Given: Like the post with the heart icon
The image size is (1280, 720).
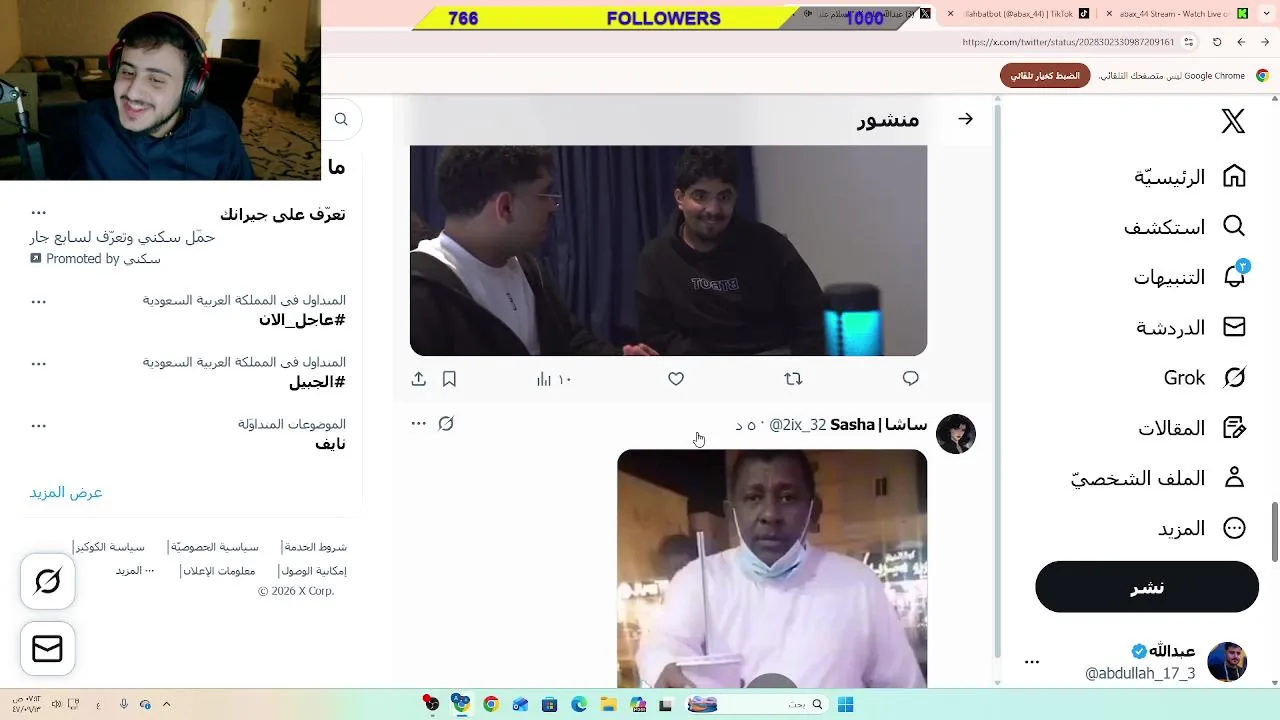Looking at the screenshot, I should [676, 379].
